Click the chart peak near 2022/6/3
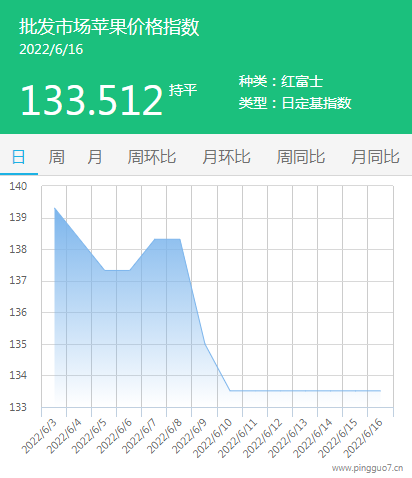The height and width of the screenshot is (478, 412). 55,208
